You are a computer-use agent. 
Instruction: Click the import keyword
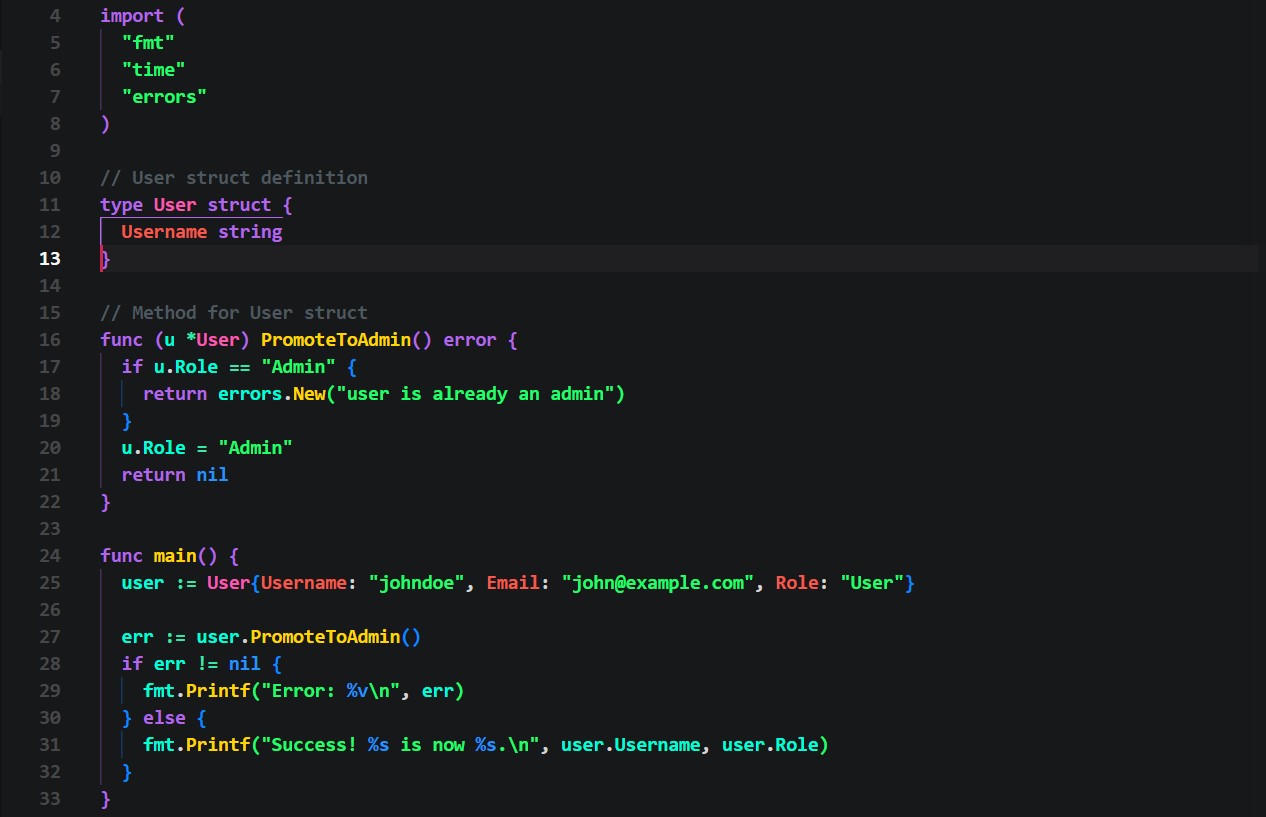click(132, 15)
